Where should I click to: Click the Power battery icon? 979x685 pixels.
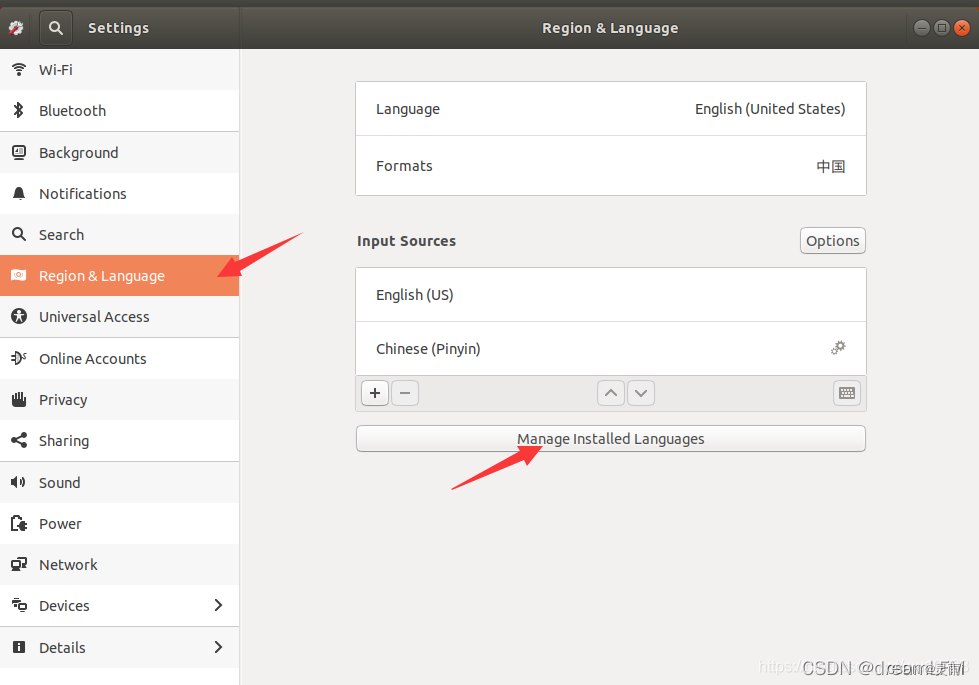(19, 523)
